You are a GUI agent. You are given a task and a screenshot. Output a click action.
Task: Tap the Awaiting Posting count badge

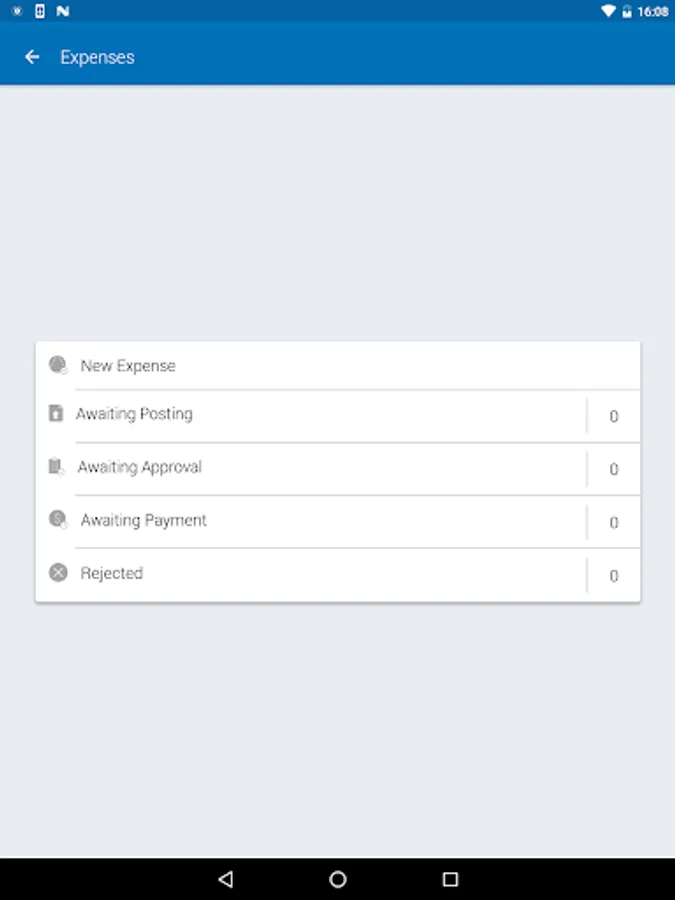[613, 416]
